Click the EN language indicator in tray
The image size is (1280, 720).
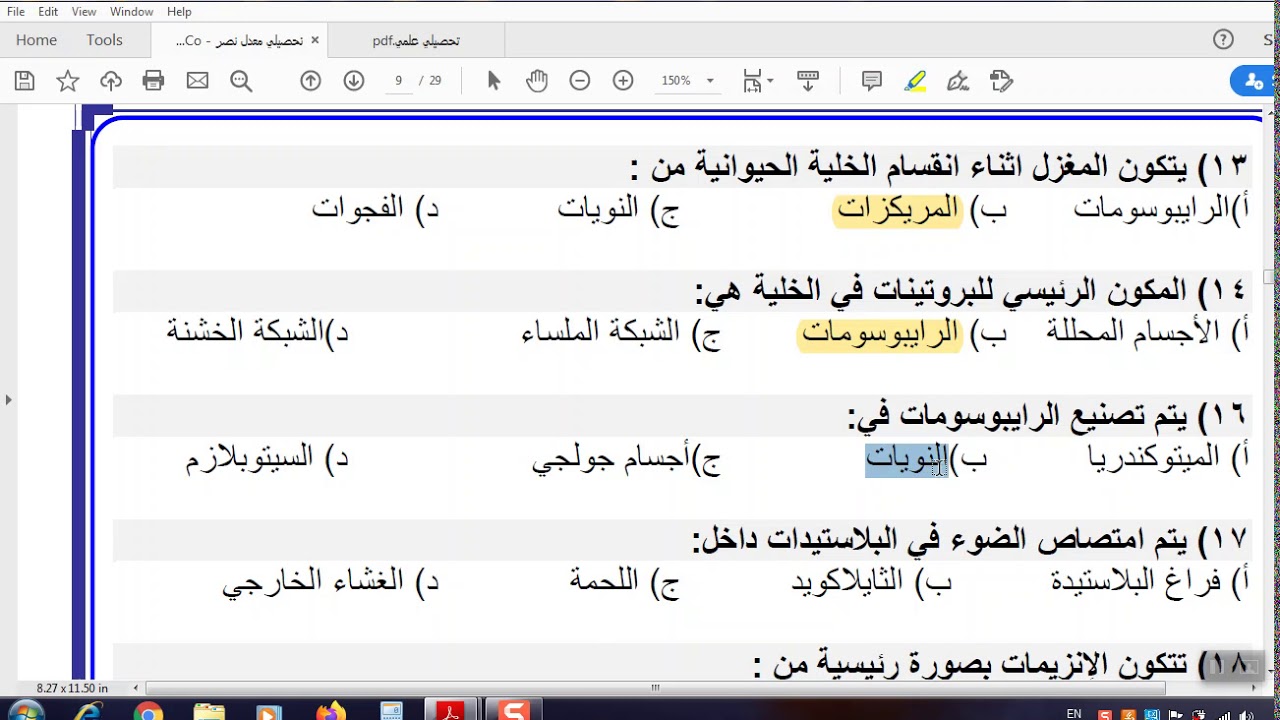1074,713
